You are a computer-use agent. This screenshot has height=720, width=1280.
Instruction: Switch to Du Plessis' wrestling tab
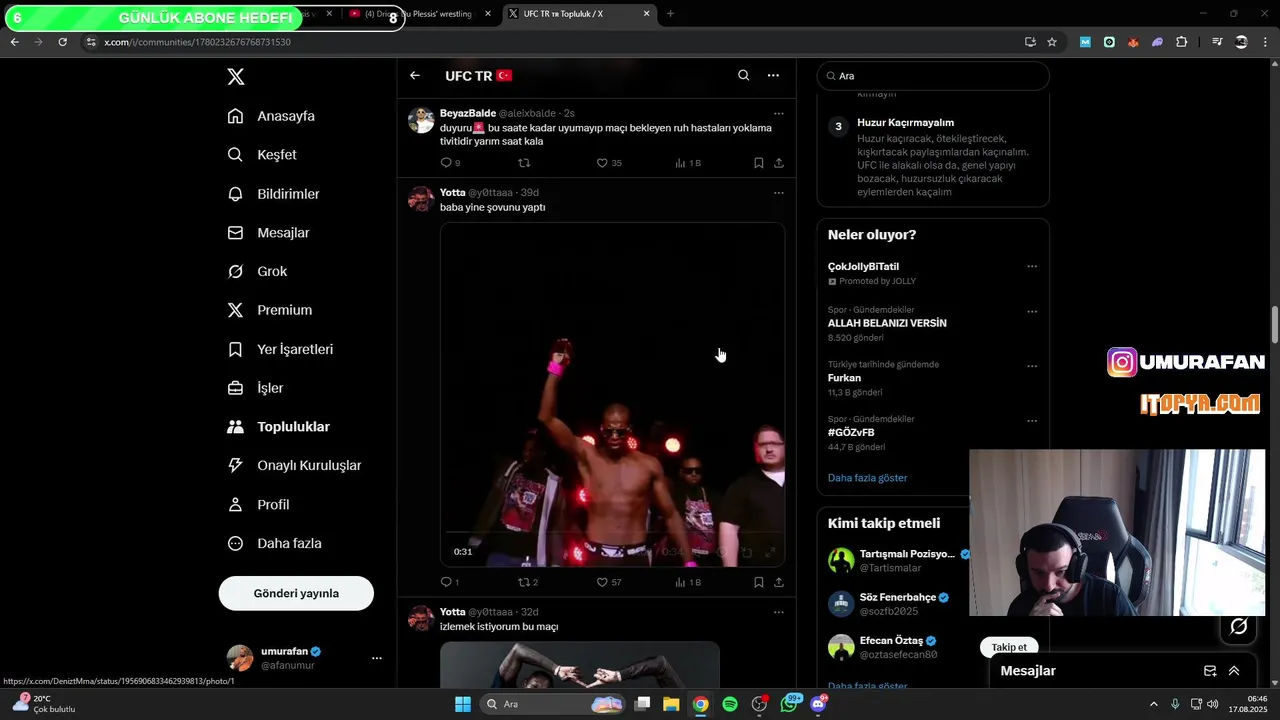point(420,14)
